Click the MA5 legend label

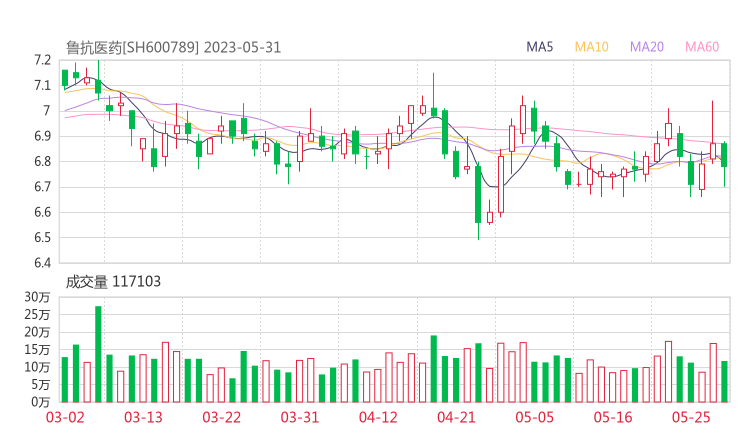coord(539,47)
